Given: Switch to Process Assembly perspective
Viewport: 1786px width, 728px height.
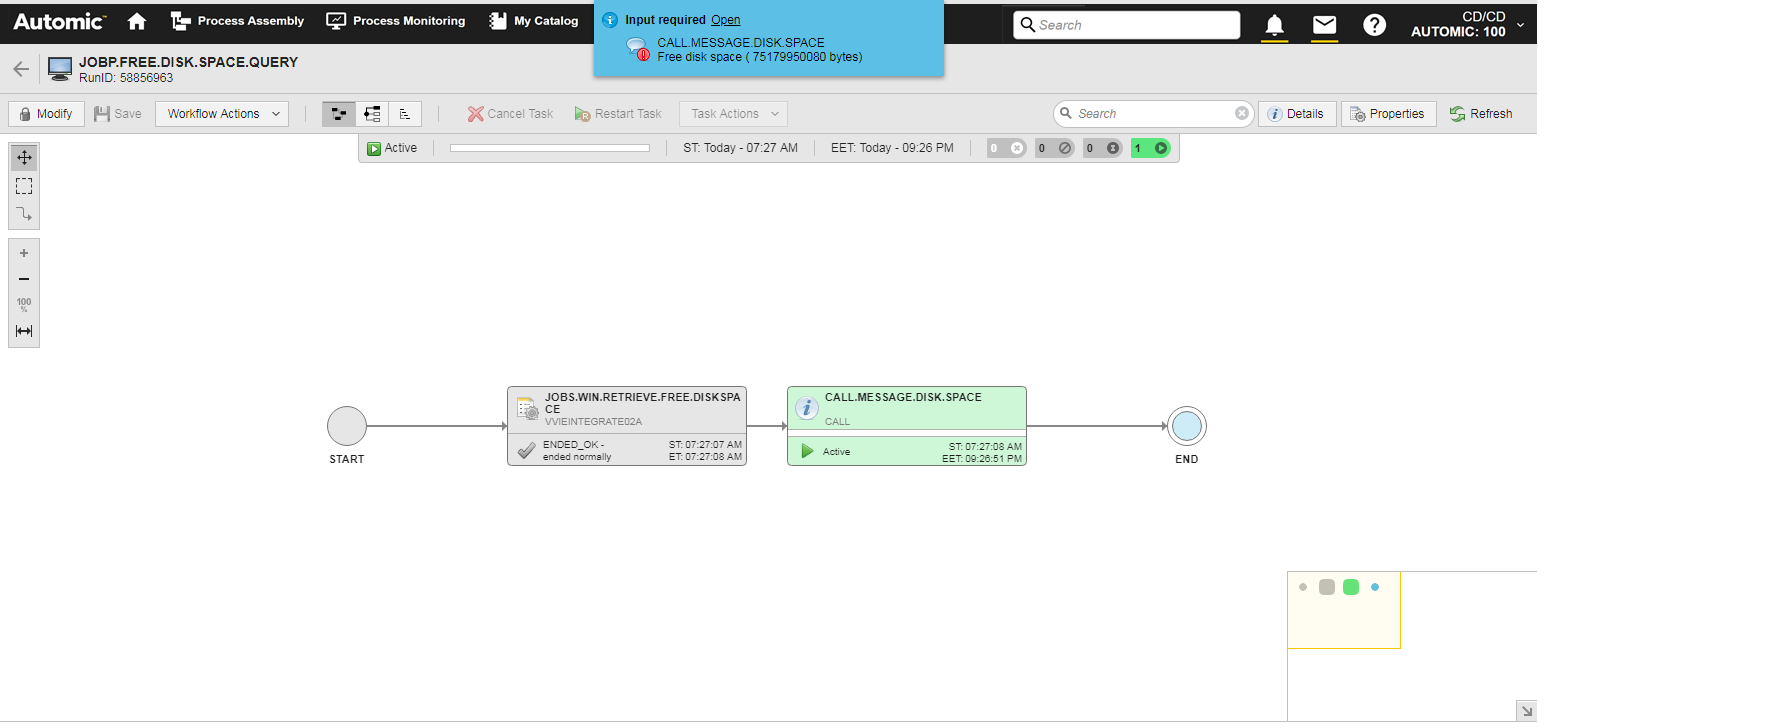Looking at the screenshot, I should click(x=237, y=21).
